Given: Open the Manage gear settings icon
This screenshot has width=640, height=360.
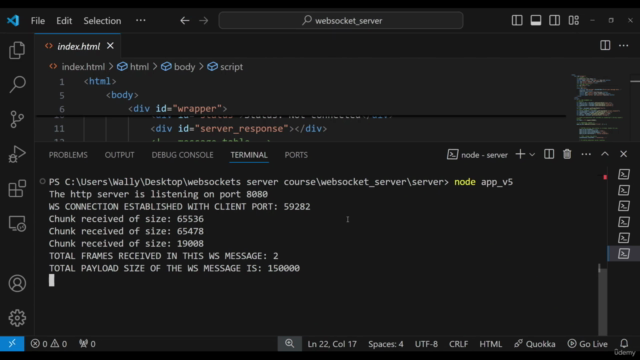Looking at the screenshot, I should click(17, 318).
